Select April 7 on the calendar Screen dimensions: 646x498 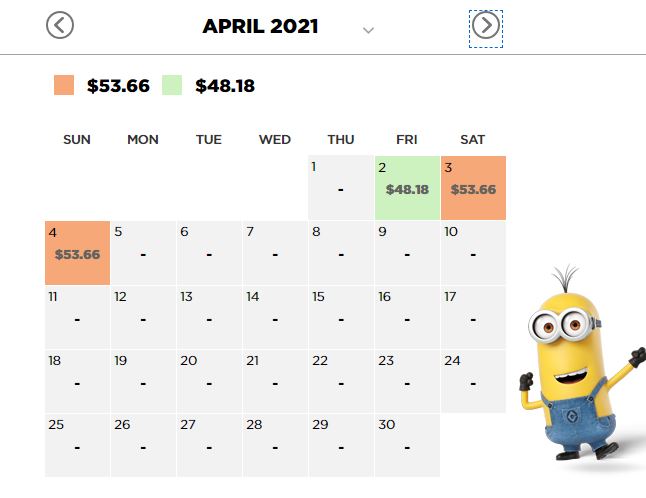coord(275,253)
